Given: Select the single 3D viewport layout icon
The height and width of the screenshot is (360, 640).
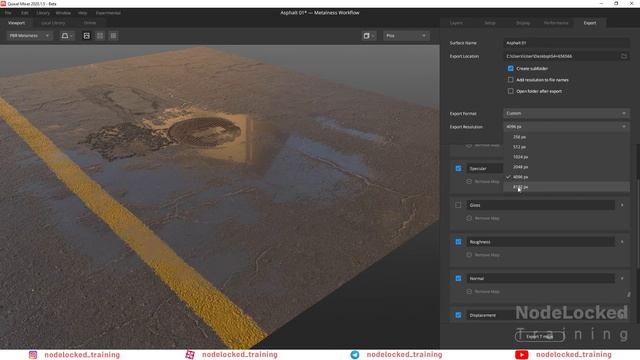Looking at the screenshot, I should (87, 36).
